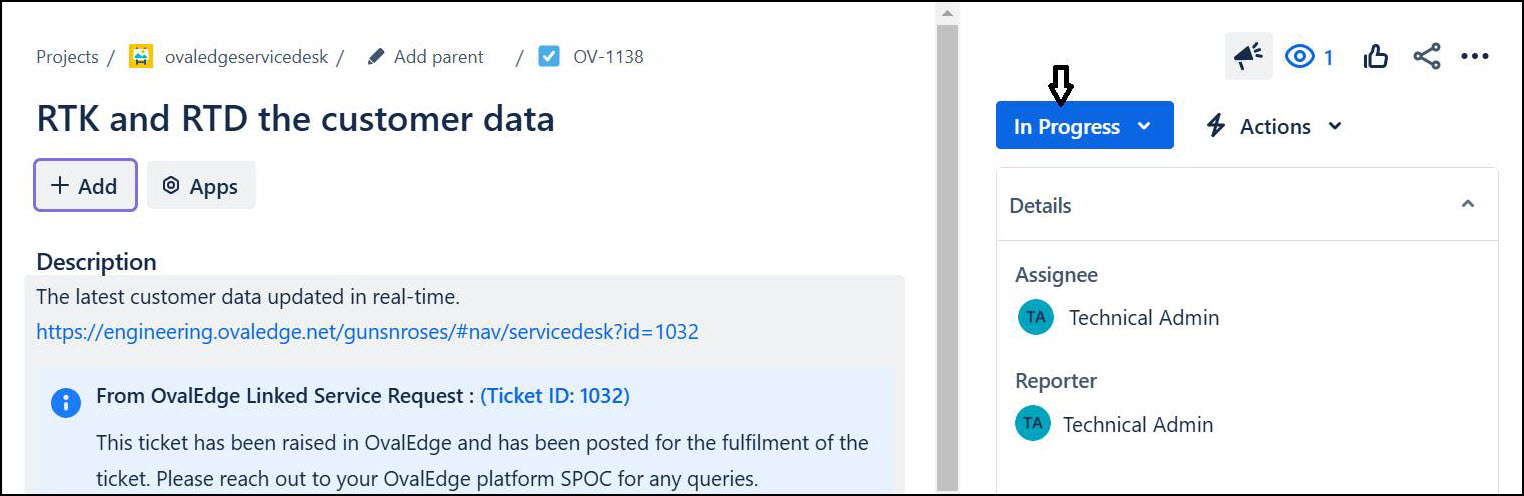1524x496 pixels.
Task: Click the blue info icon in the panel
Action: pyautogui.click(x=66, y=402)
